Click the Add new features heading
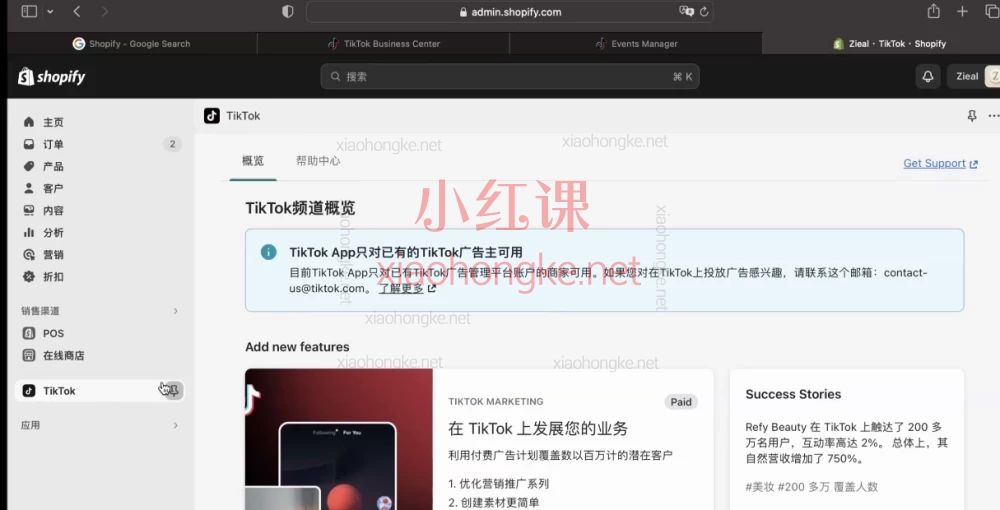 pos(297,347)
